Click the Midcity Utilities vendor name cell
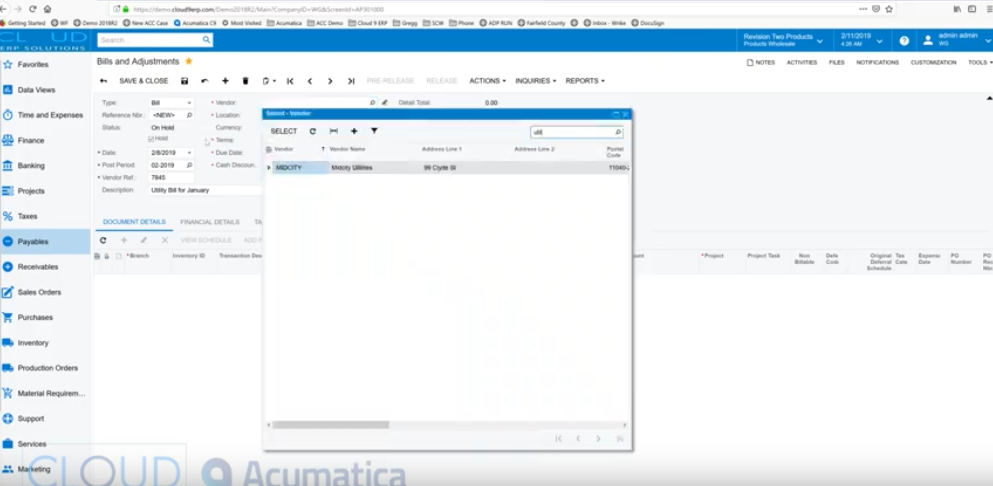Viewport: 993px width, 486px height. pyautogui.click(x=375, y=168)
